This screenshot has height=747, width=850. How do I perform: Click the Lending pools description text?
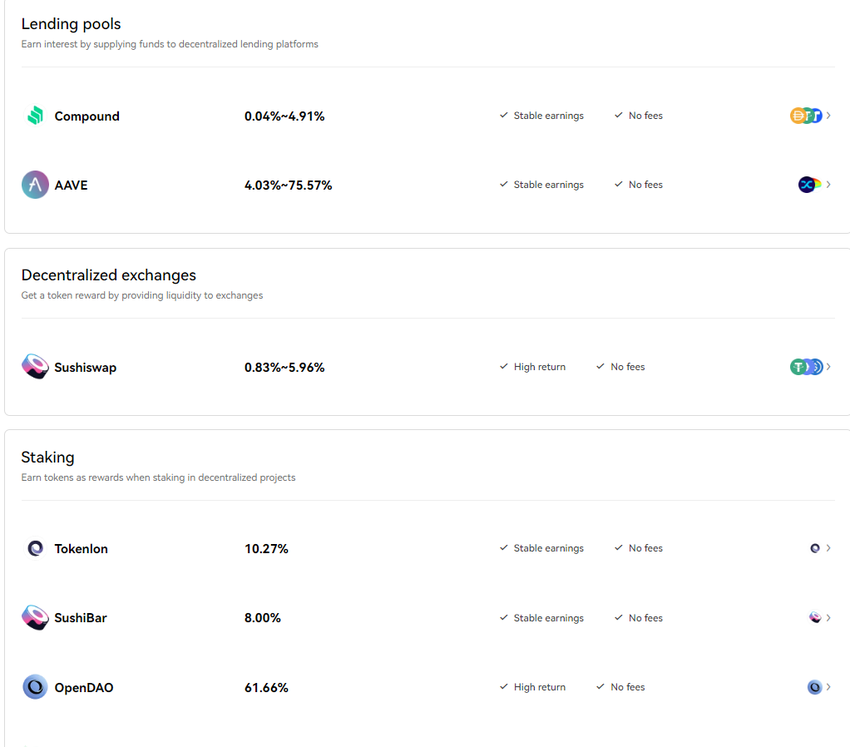coord(170,44)
